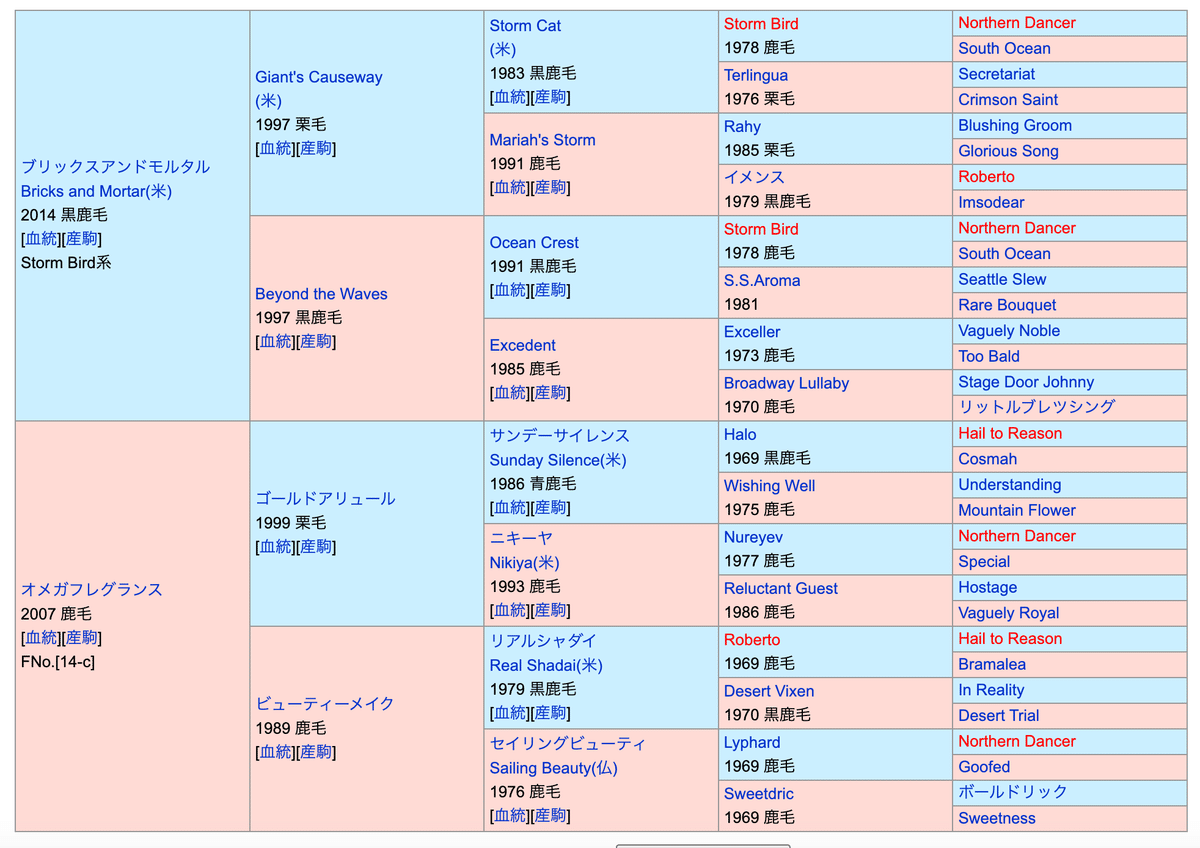Select the Lyphard link
Viewport: 1200px width, 848px height.
pos(752,743)
